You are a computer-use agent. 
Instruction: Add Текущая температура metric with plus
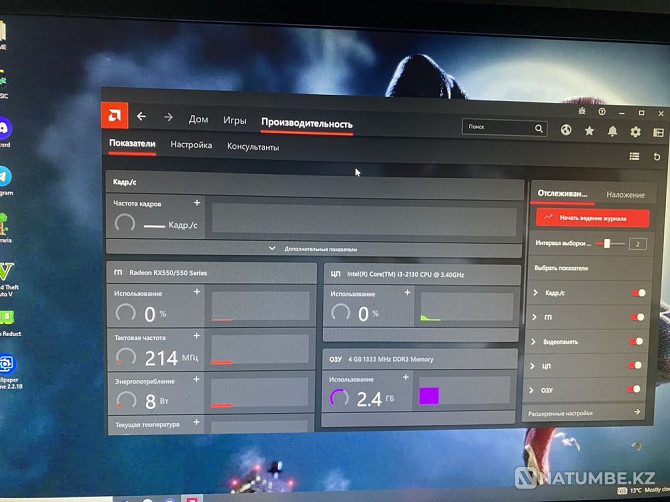pos(197,422)
